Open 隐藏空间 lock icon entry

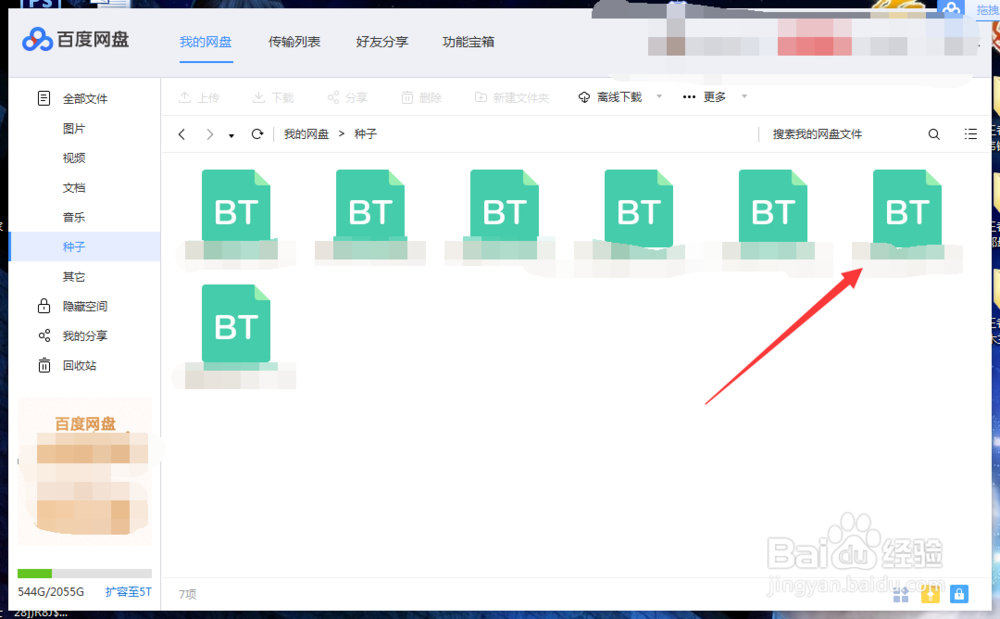[x=72, y=306]
